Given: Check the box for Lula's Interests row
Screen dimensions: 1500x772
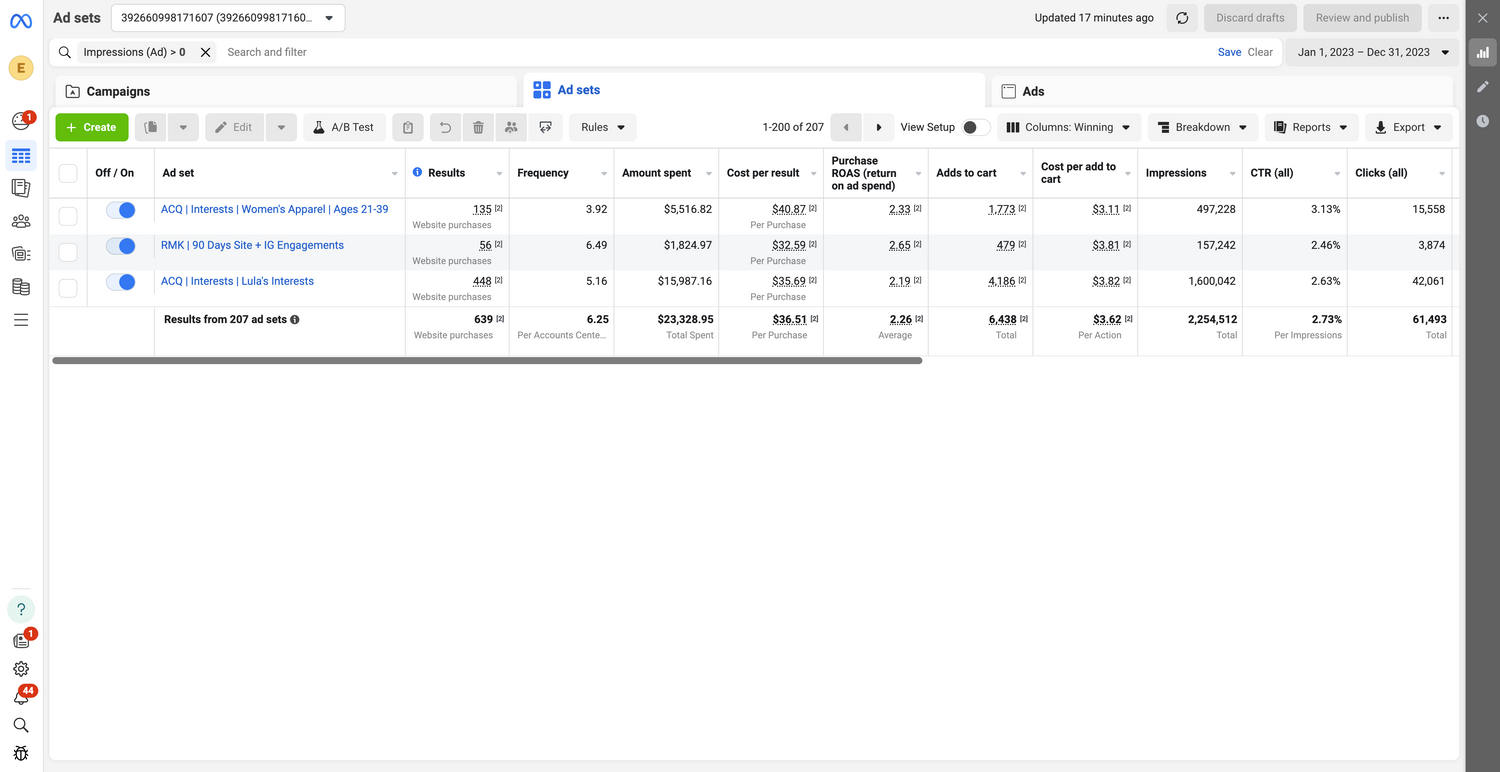Looking at the screenshot, I should 68,288.
